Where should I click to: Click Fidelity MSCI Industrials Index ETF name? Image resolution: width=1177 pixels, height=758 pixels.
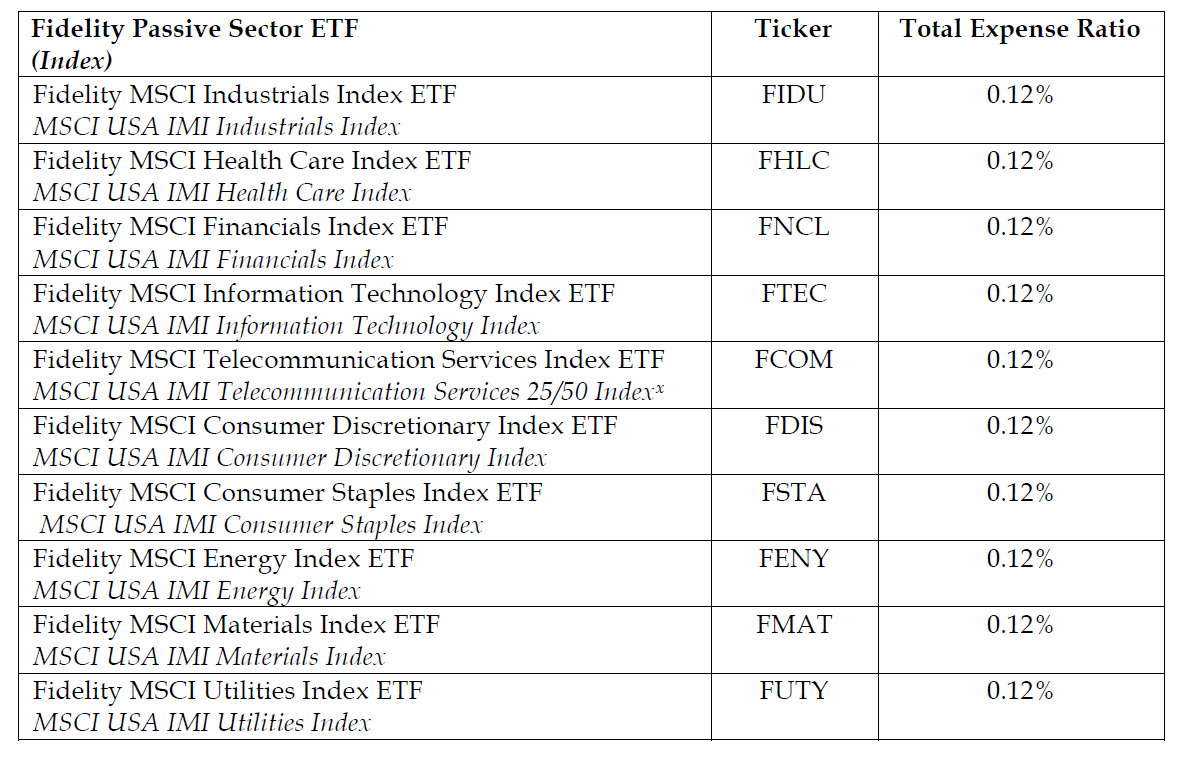pyautogui.click(x=245, y=96)
